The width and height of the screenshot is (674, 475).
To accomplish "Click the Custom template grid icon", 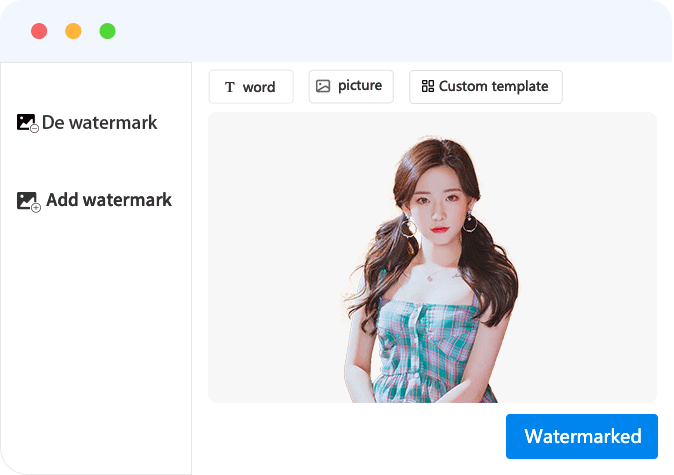I will pos(428,86).
